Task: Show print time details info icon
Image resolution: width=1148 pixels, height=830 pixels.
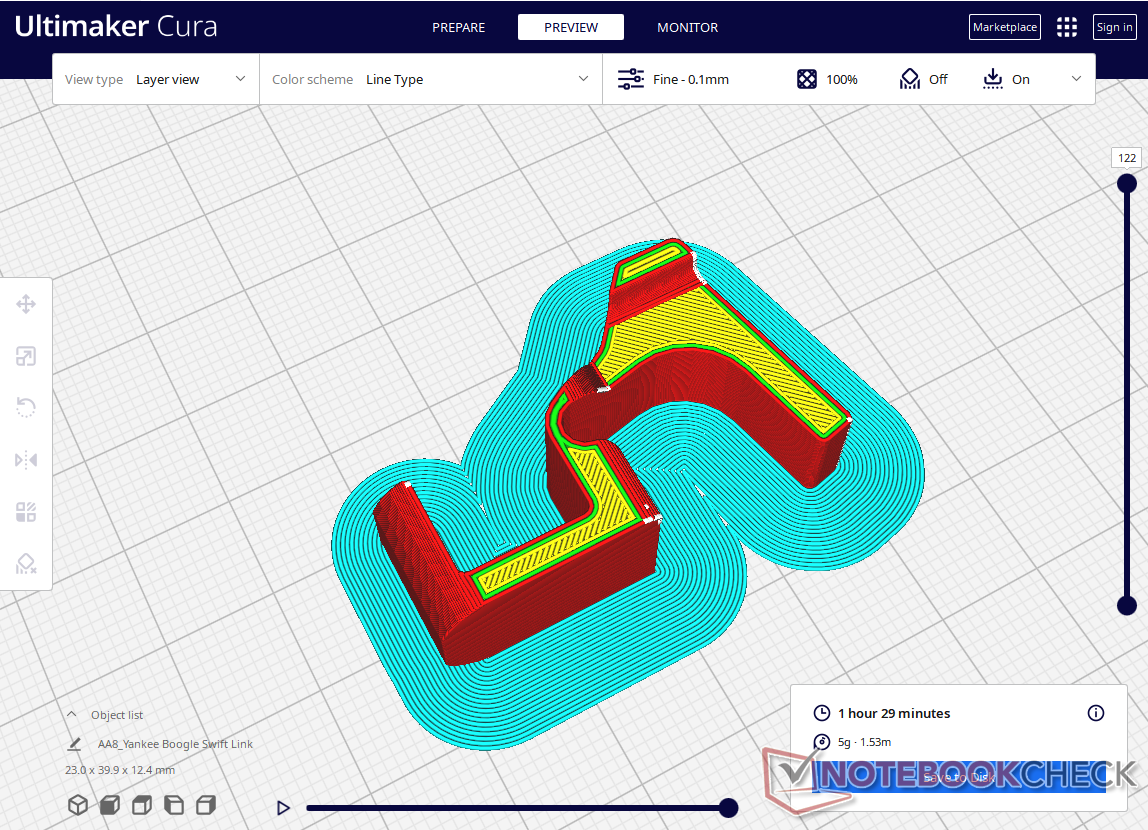Action: [1095, 713]
